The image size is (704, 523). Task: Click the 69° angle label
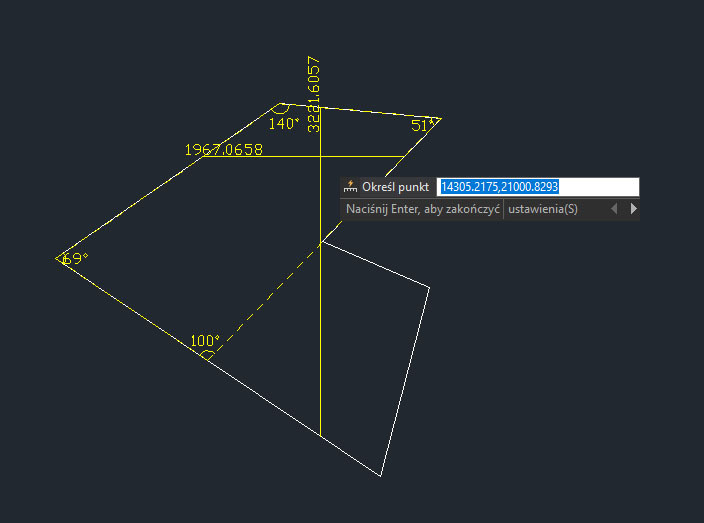(75, 259)
